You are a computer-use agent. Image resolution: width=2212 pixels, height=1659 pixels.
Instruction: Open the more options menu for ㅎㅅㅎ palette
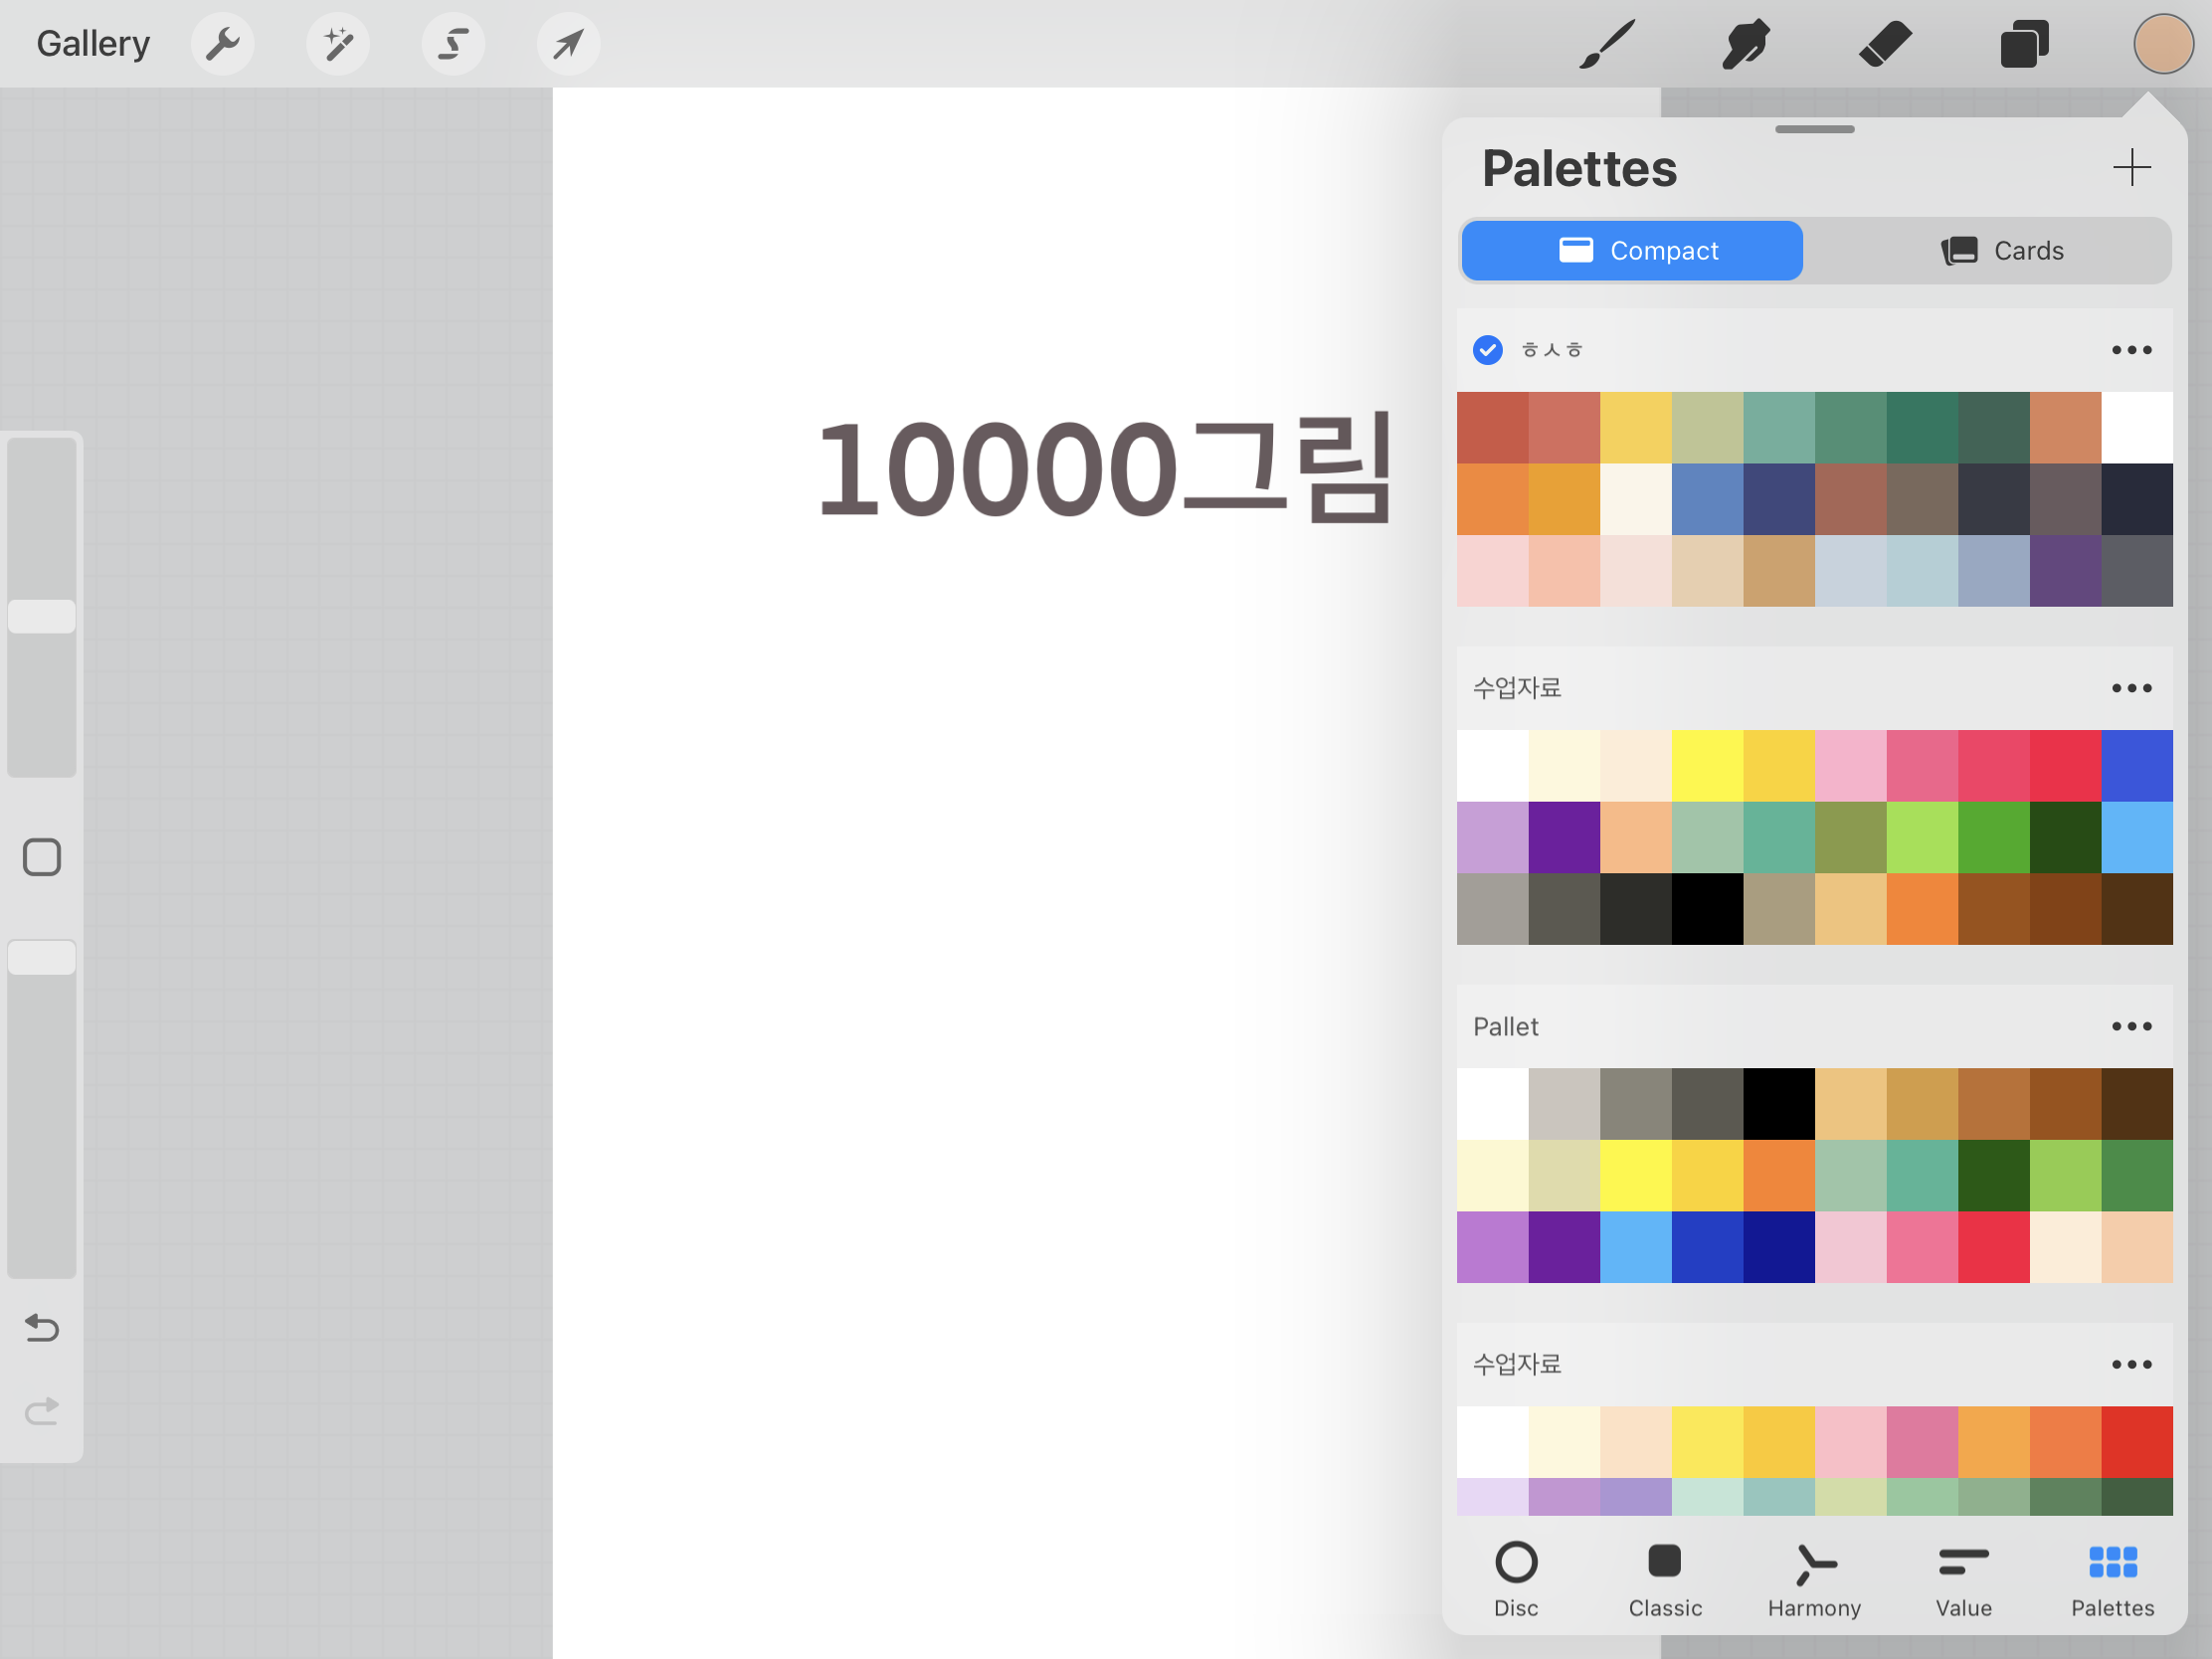(2131, 350)
